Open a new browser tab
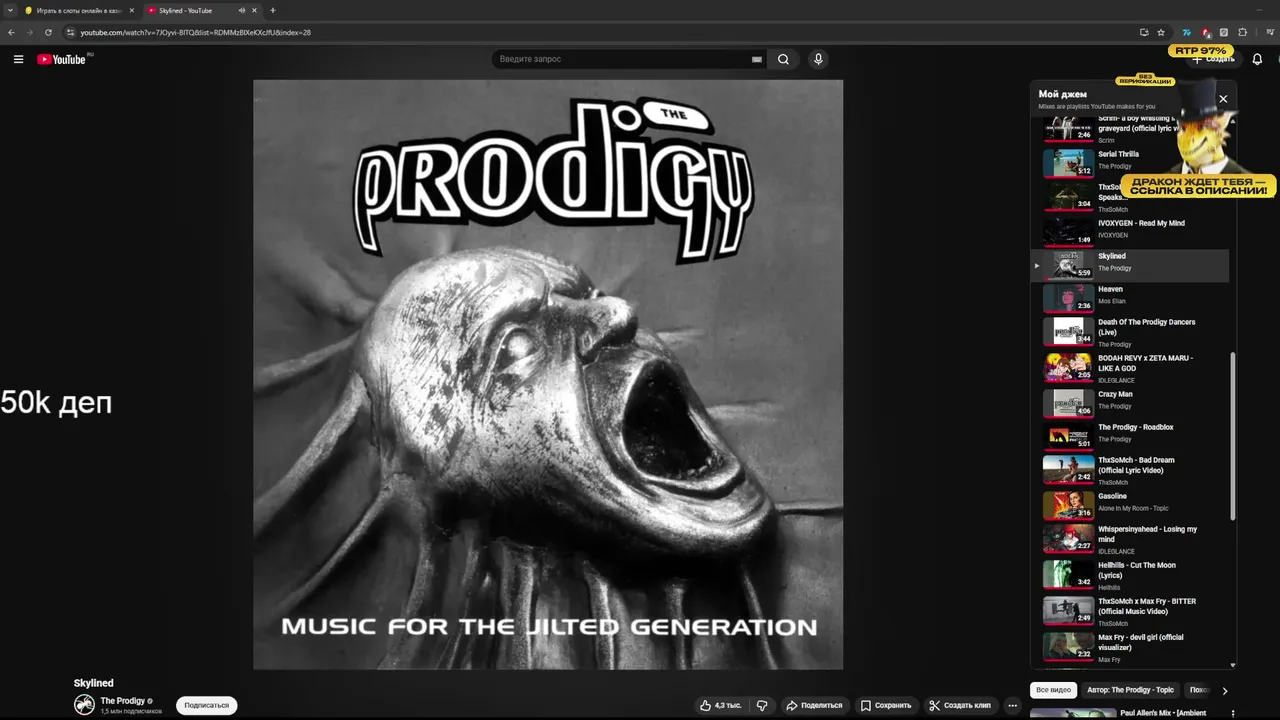 click(x=273, y=10)
